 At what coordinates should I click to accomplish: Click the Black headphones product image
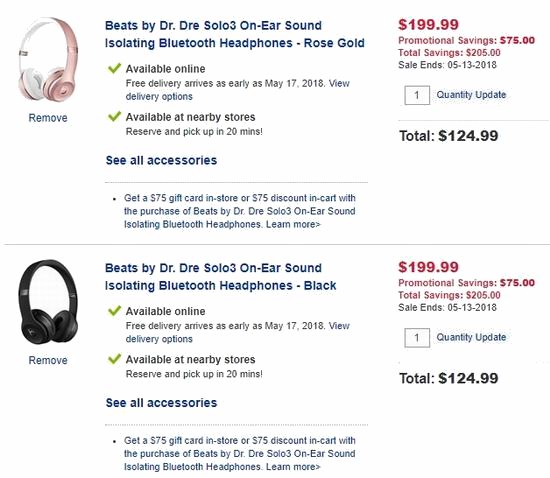pyautogui.click(x=48, y=302)
